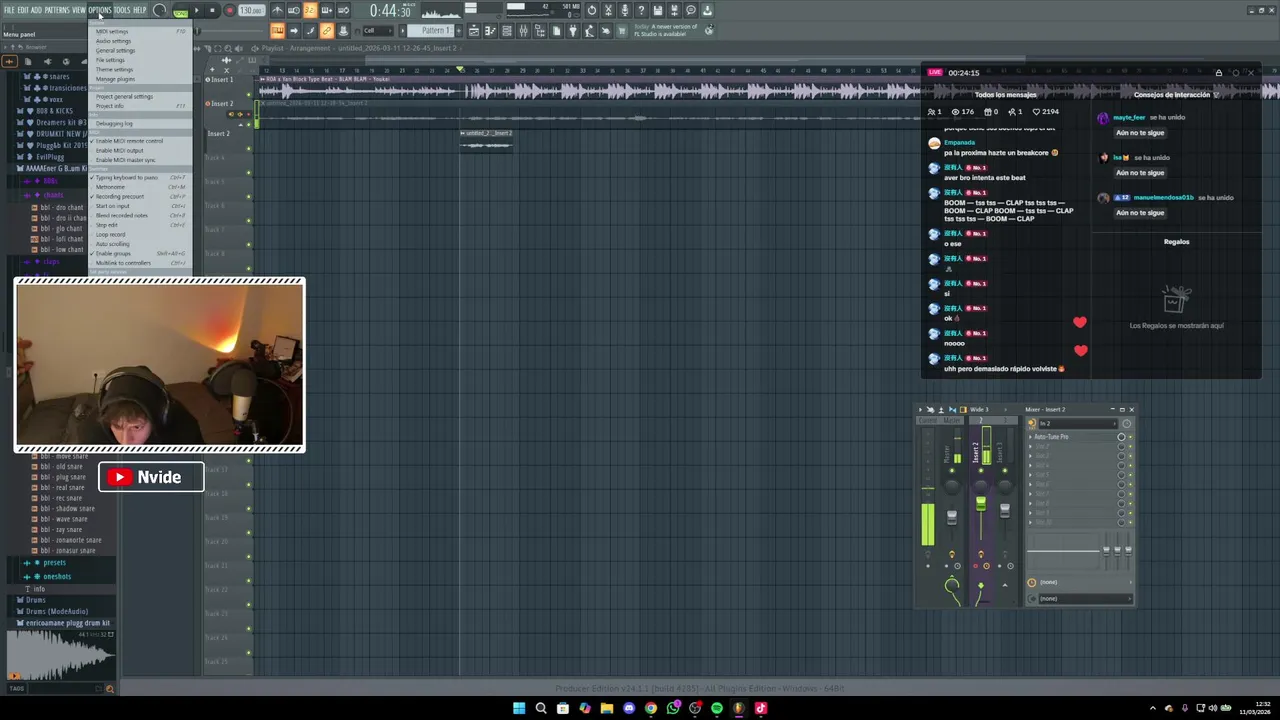Screen dimensions: 1280x720
Task: Click the microphone recording icon
Action: click(x=625, y=10)
